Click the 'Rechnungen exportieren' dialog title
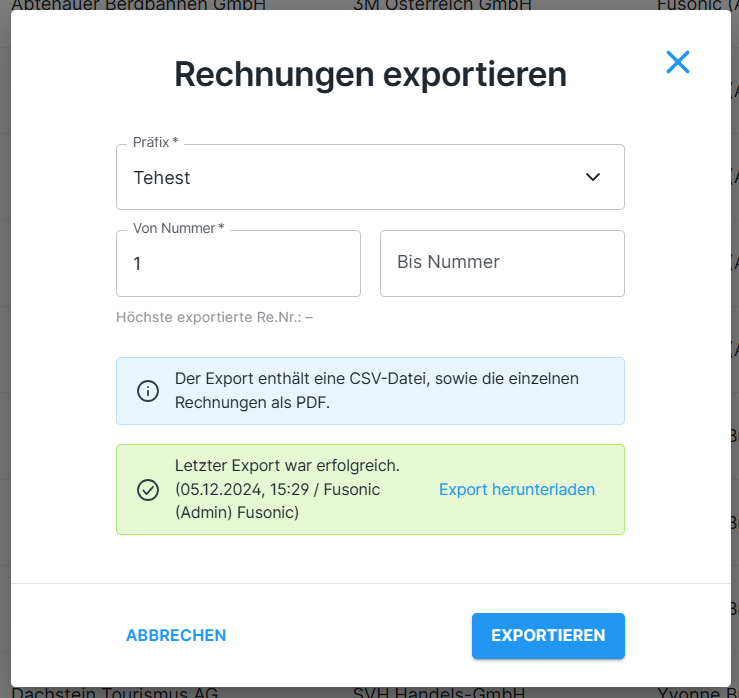 click(x=370, y=74)
